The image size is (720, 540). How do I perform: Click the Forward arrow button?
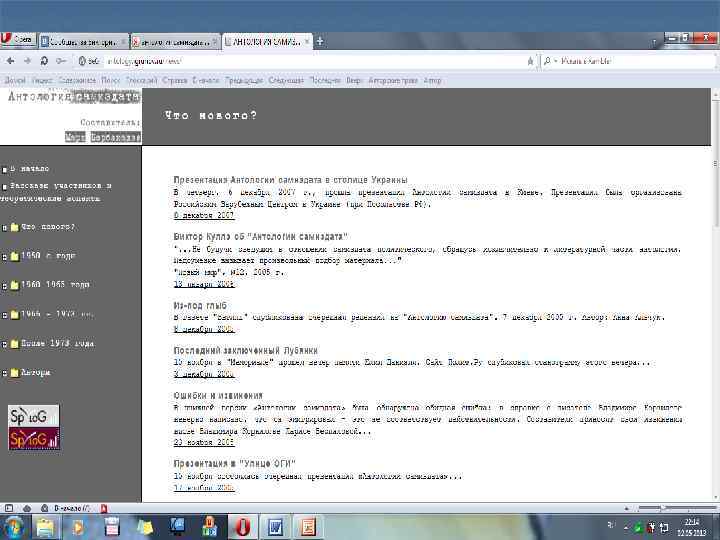pos(27,61)
